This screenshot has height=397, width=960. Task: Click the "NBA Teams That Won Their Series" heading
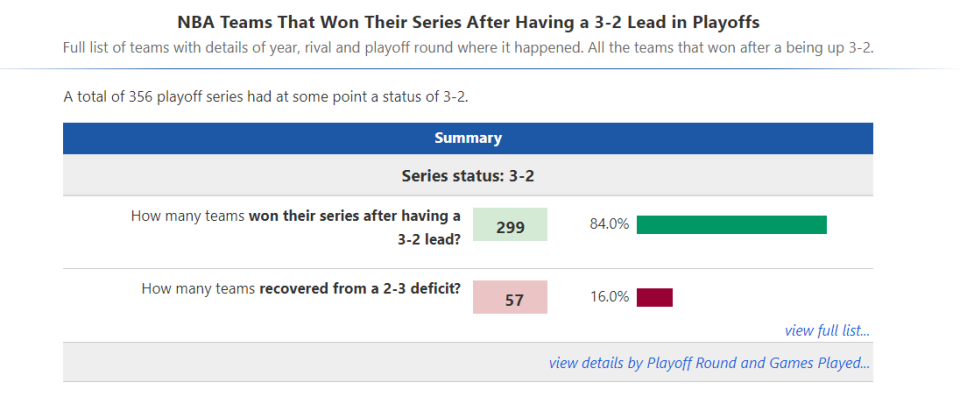(468, 23)
